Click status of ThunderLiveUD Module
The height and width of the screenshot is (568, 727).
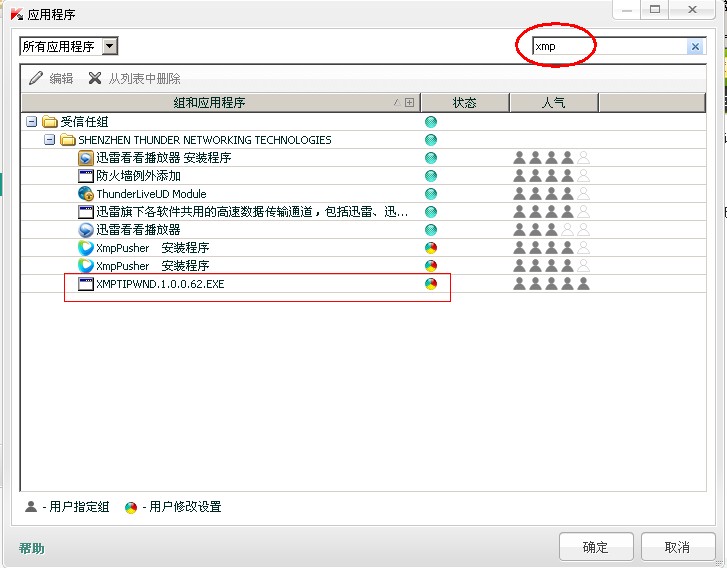(x=431, y=194)
